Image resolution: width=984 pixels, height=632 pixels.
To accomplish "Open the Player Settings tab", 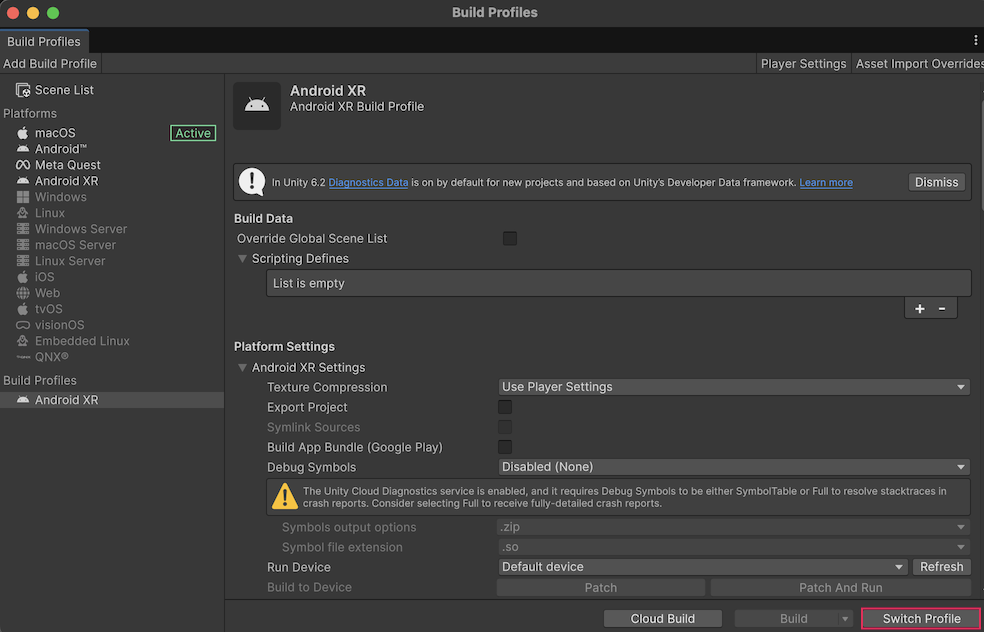I will [x=803, y=63].
